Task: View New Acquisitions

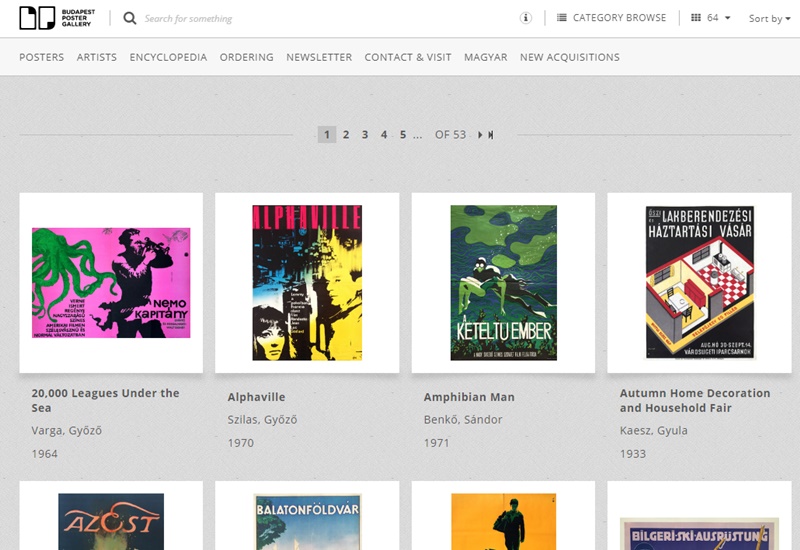Action: 569,57
